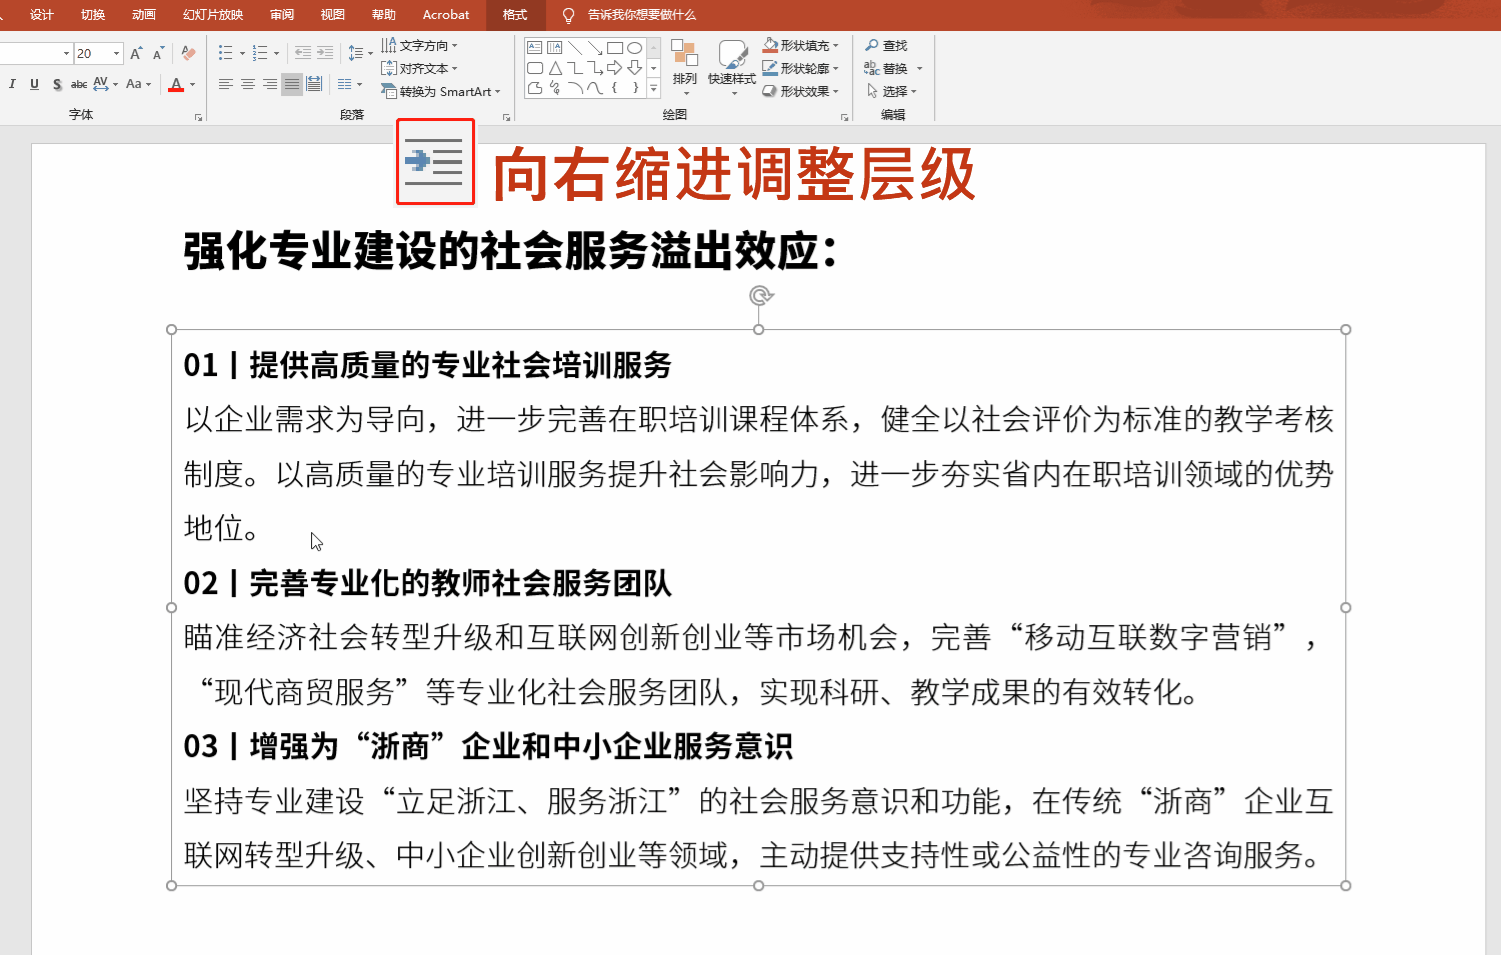The image size is (1501, 955).
Task: Open the font size dropdown
Action: [116, 53]
